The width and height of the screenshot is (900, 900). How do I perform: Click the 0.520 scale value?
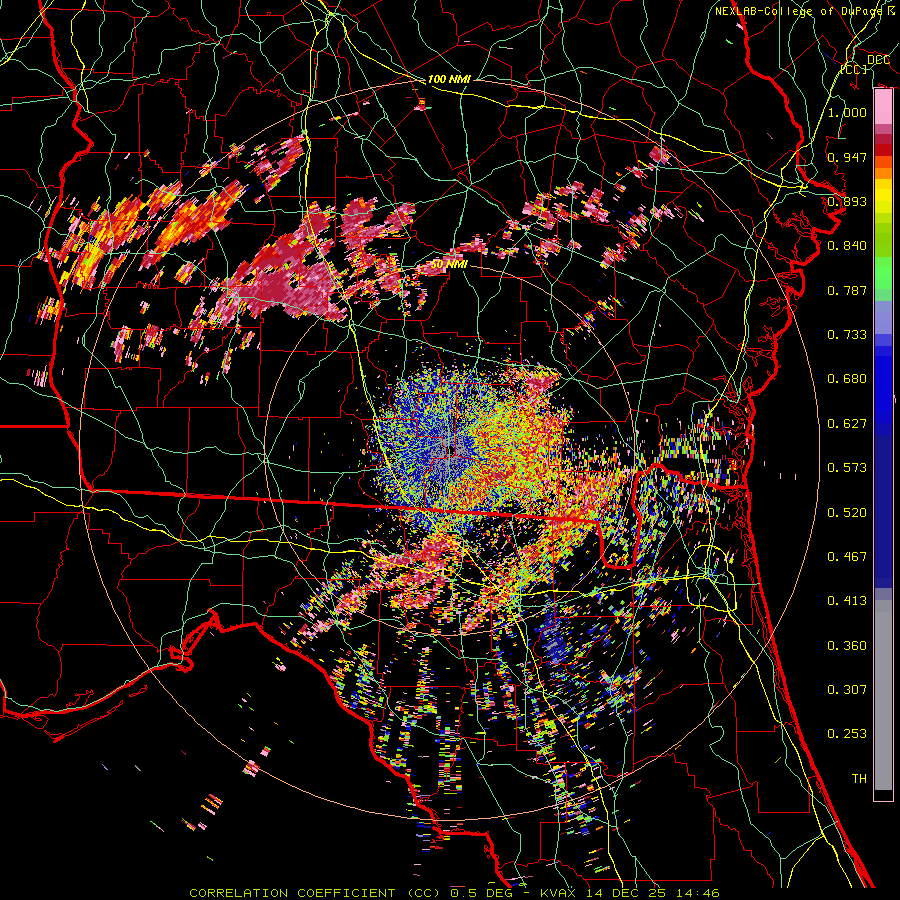847,513
